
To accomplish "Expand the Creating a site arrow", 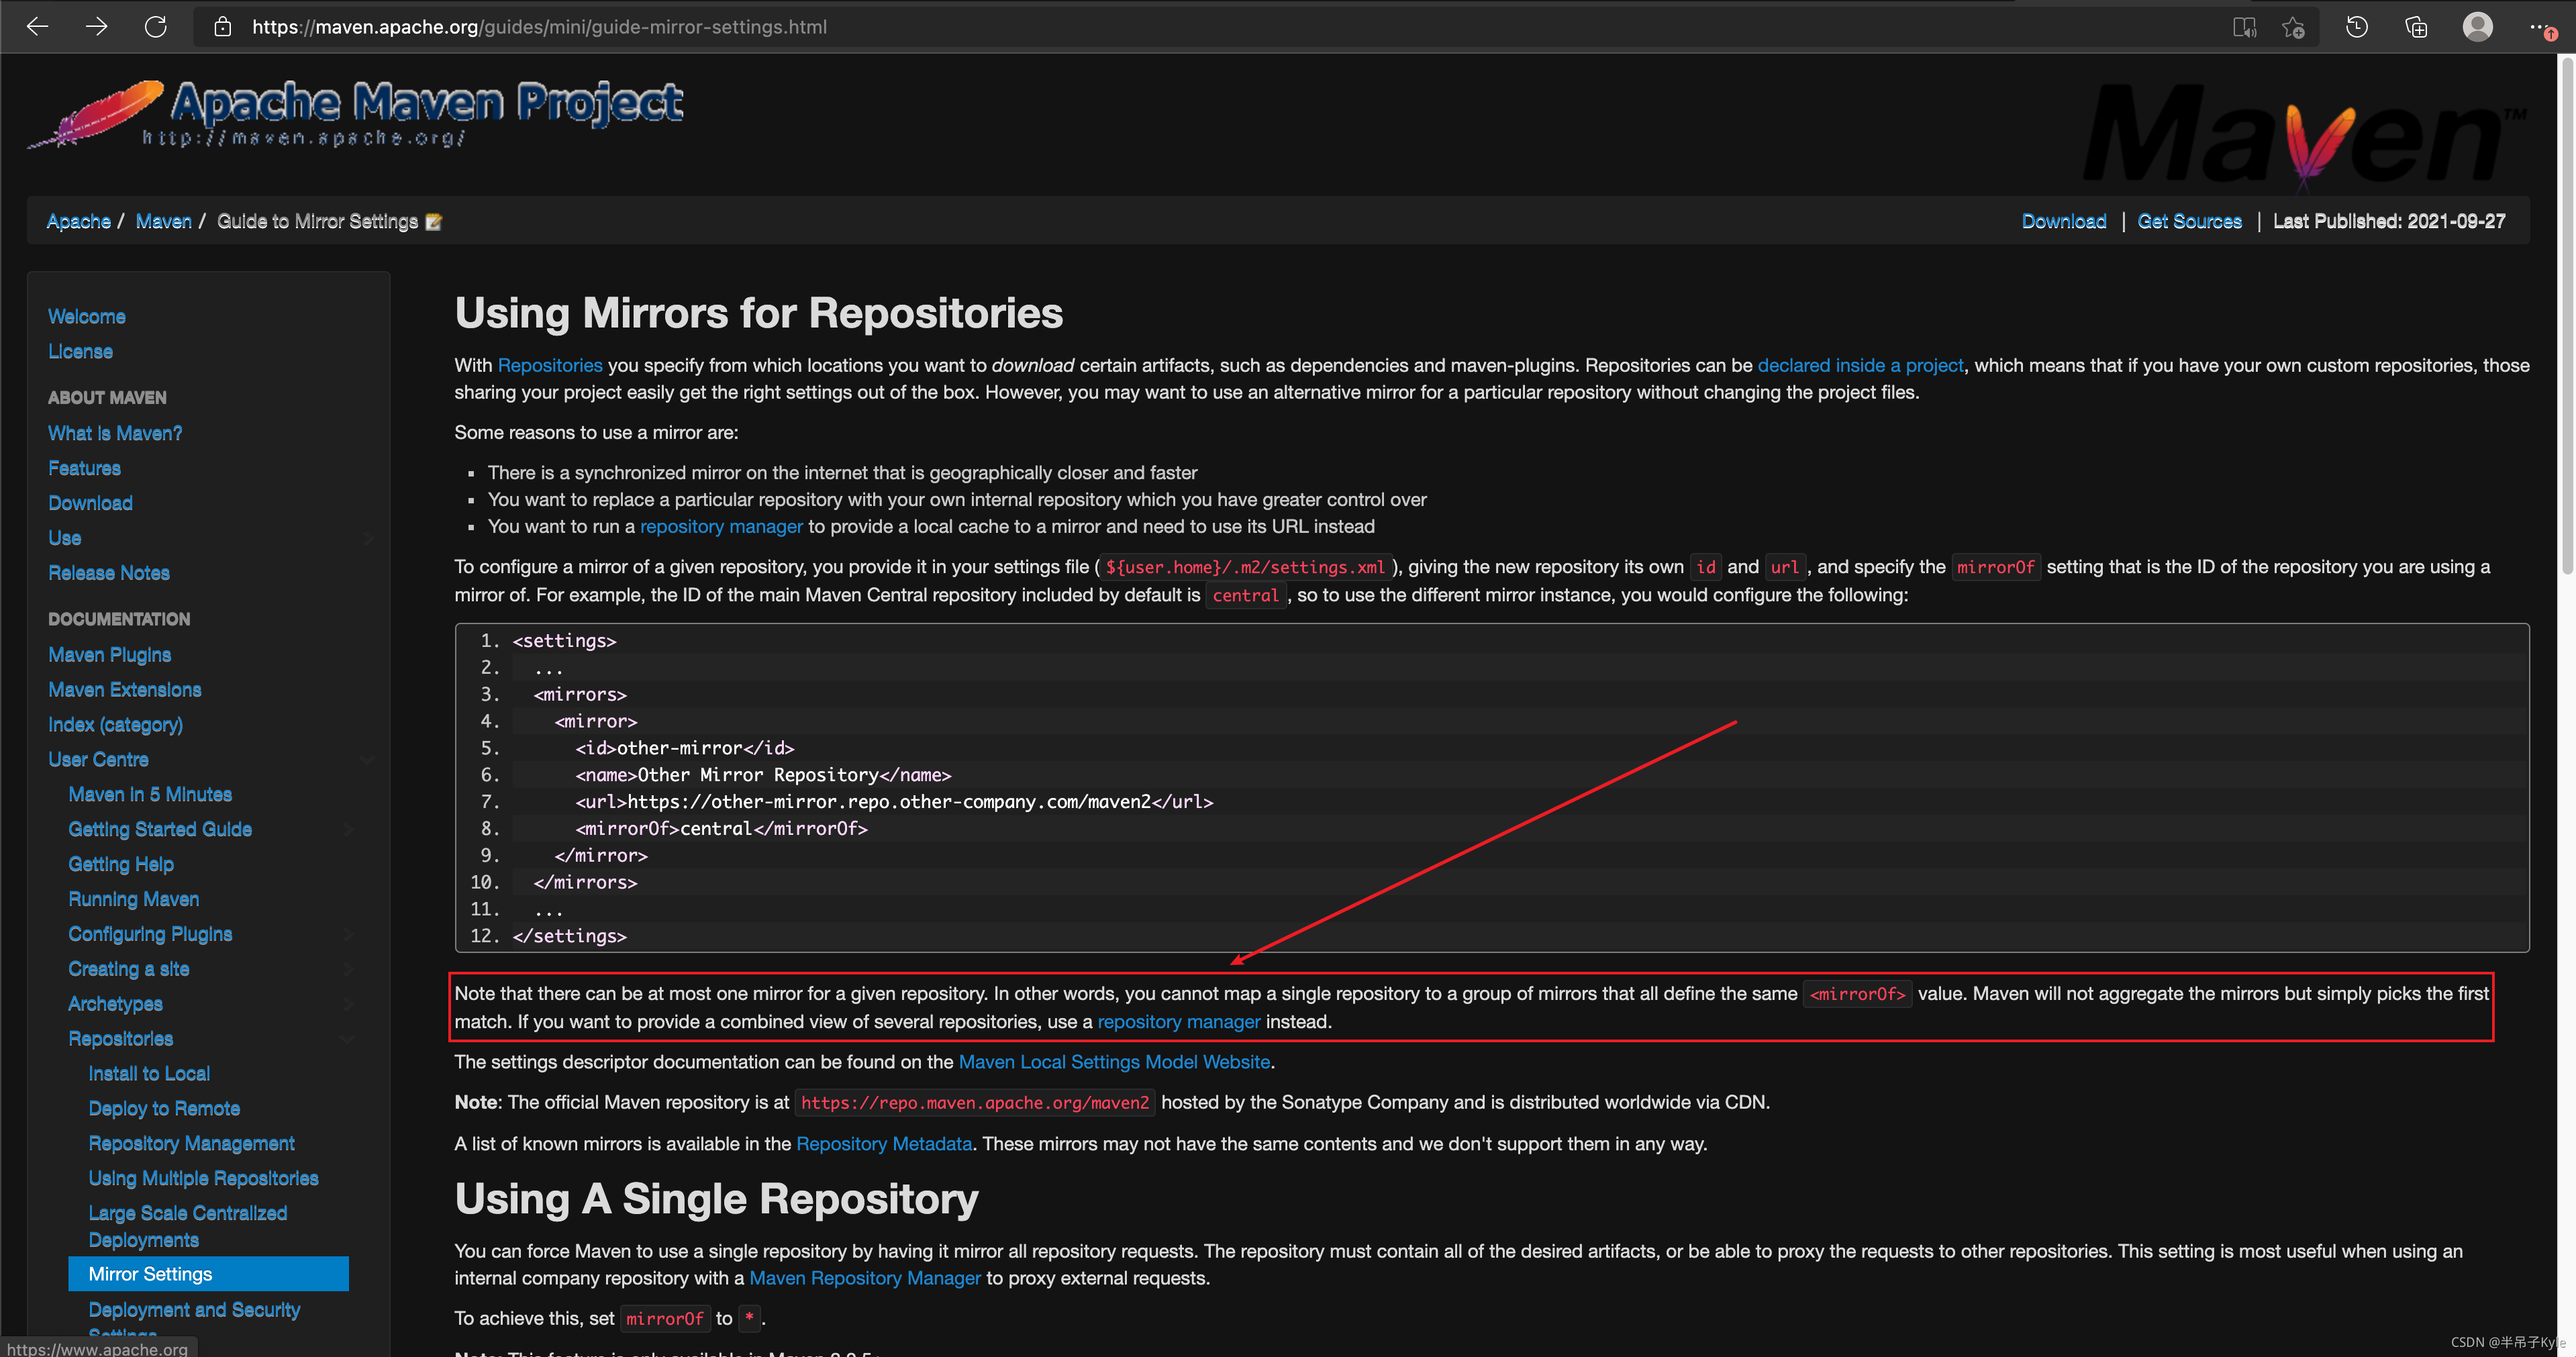I will pyautogui.click(x=348, y=970).
